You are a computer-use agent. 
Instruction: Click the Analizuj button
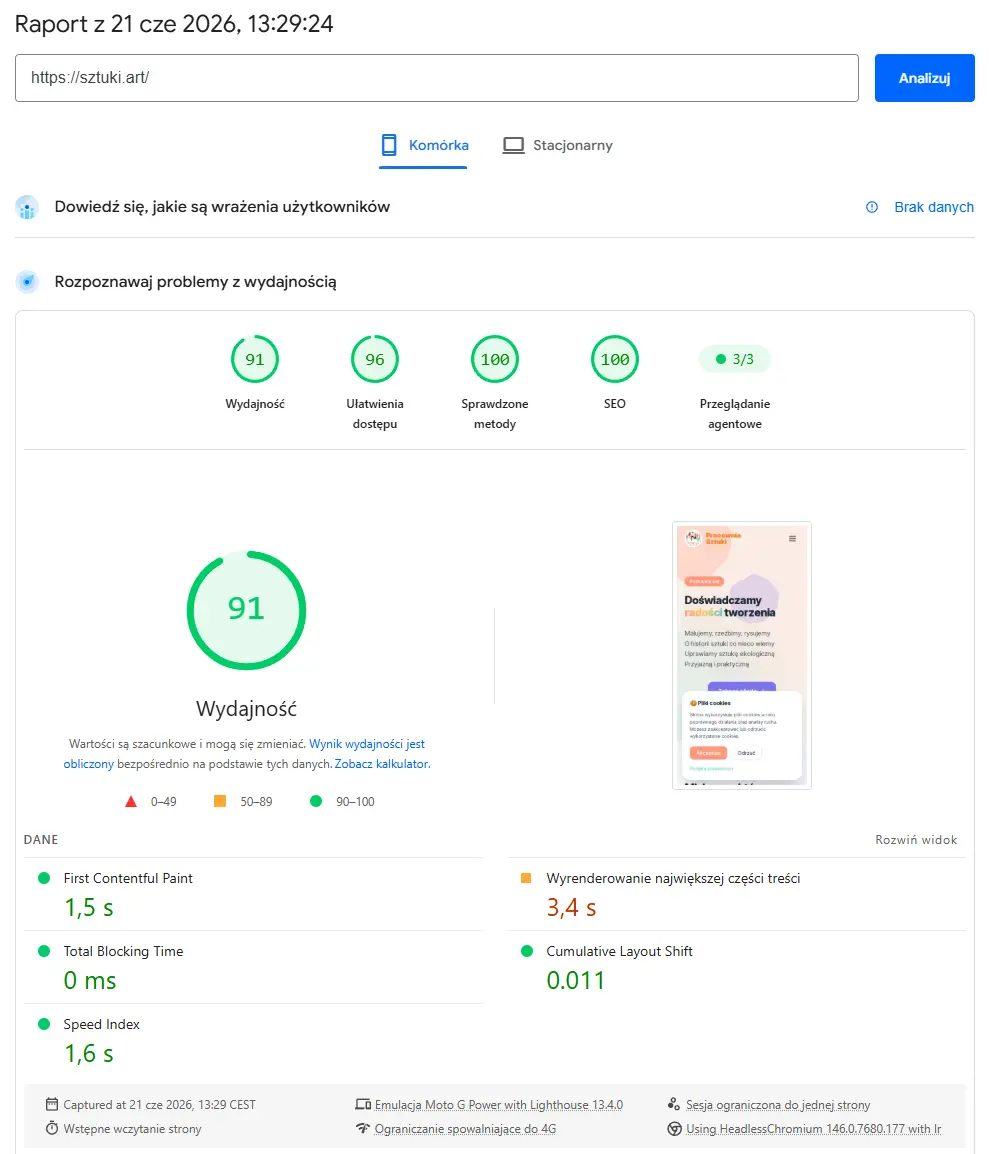(924, 78)
